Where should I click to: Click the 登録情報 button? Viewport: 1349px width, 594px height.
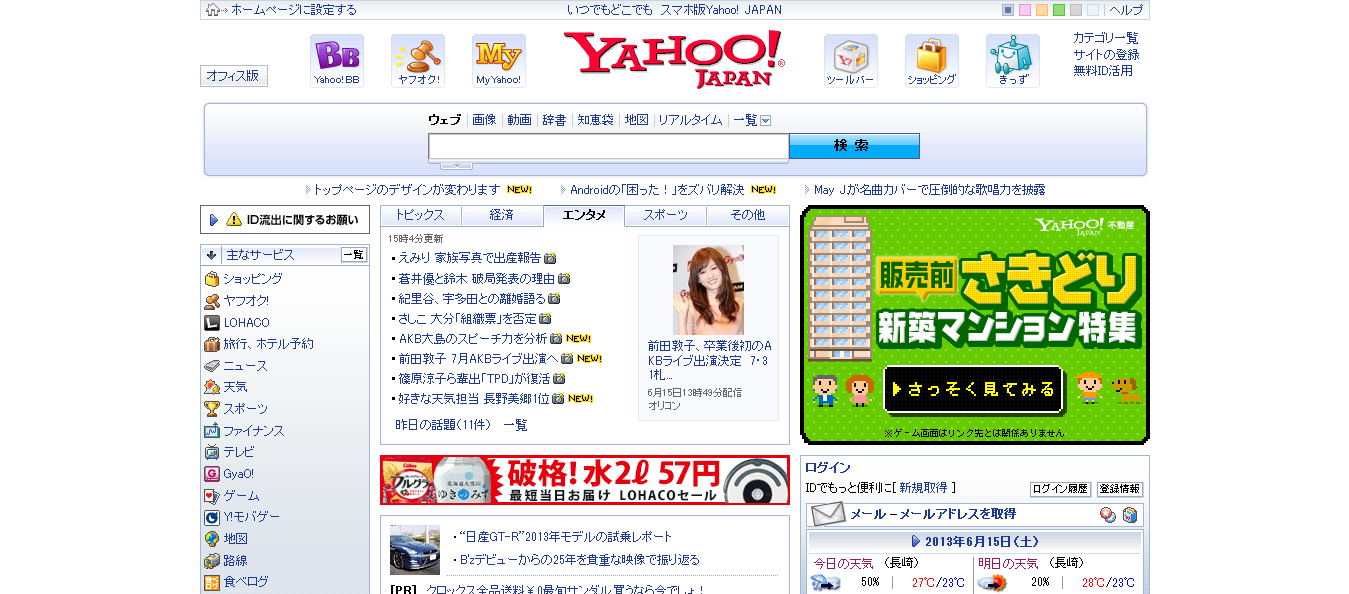tap(1120, 489)
